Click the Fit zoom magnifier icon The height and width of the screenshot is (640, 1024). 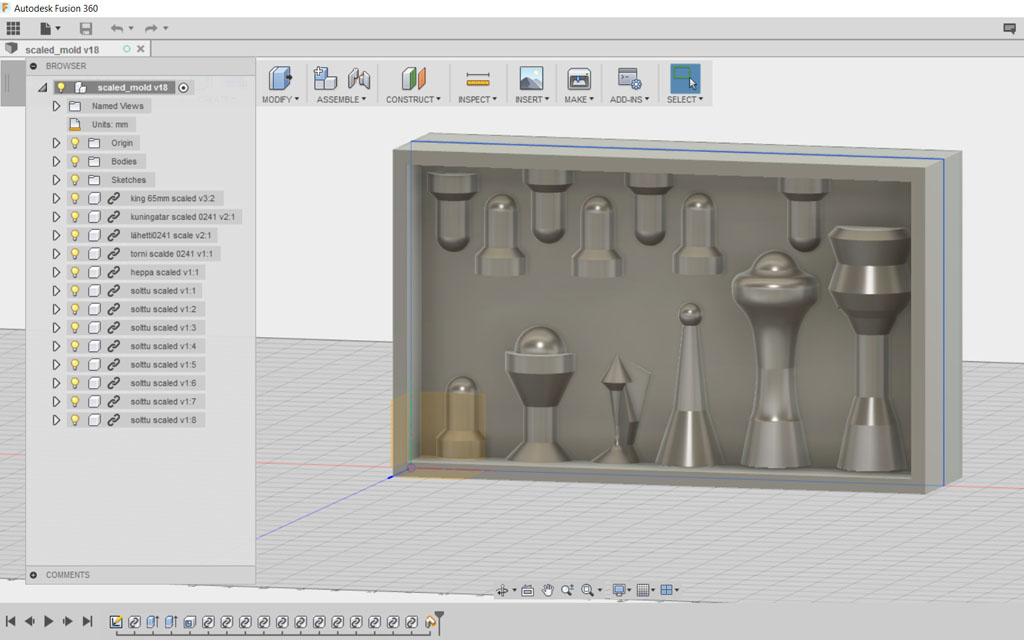tap(587, 590)
